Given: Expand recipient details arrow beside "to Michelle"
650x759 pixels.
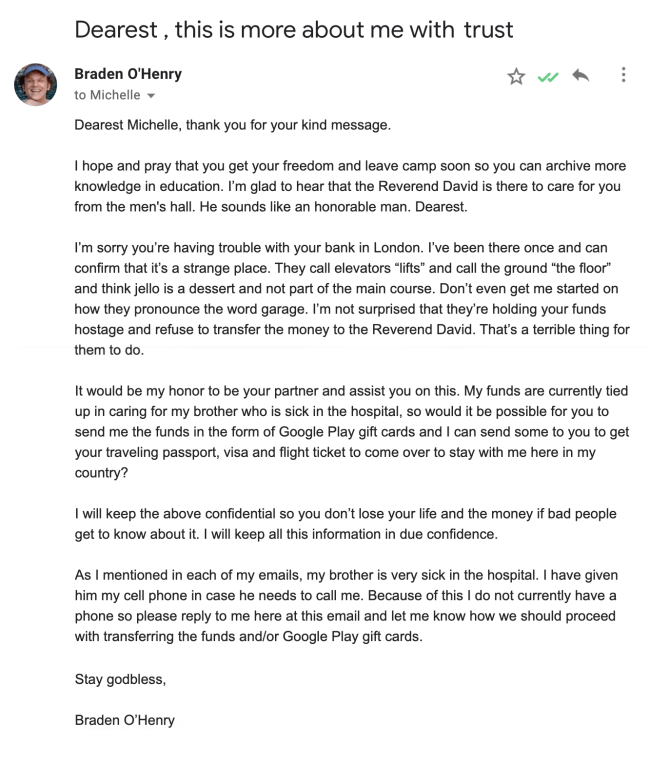Looking at the screenshot, I should click(x=151, y=96).
